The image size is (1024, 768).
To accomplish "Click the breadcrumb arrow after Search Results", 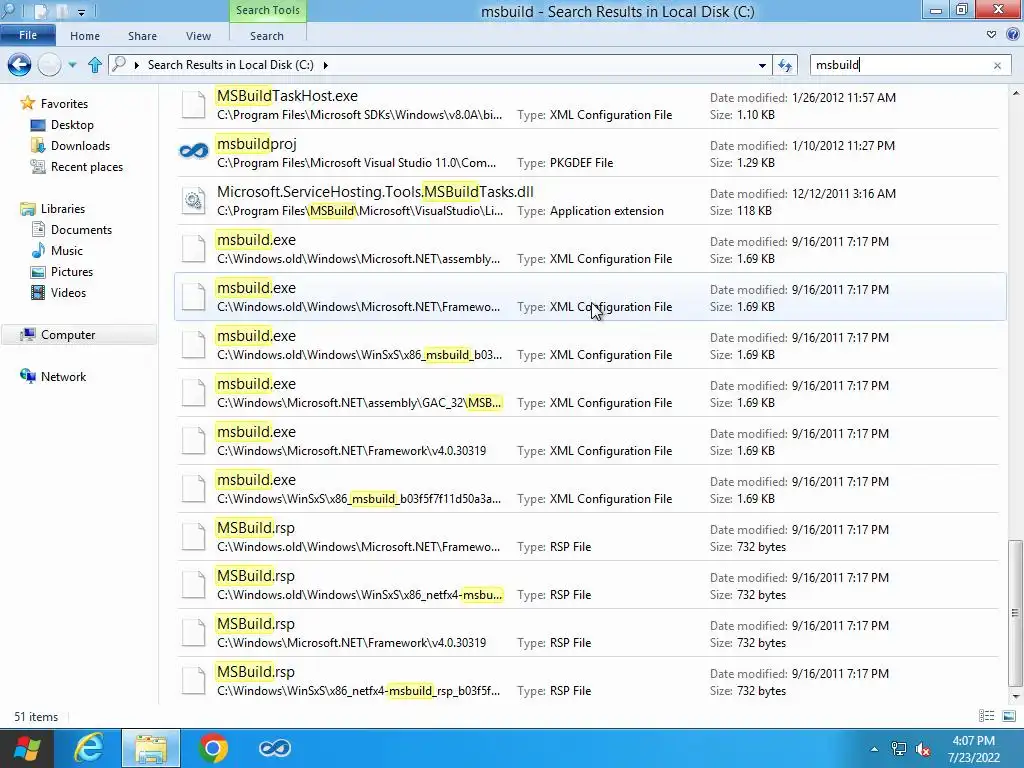I will coord(325,65).
